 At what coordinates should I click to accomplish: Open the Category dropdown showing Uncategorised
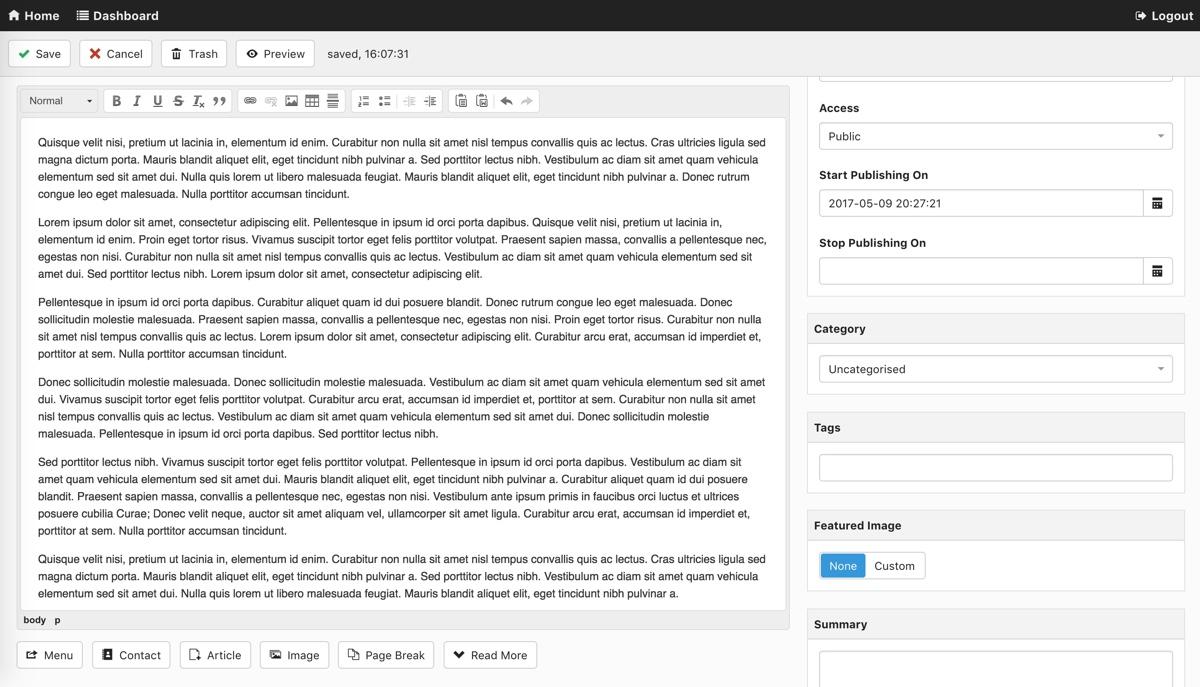[996, 369]
